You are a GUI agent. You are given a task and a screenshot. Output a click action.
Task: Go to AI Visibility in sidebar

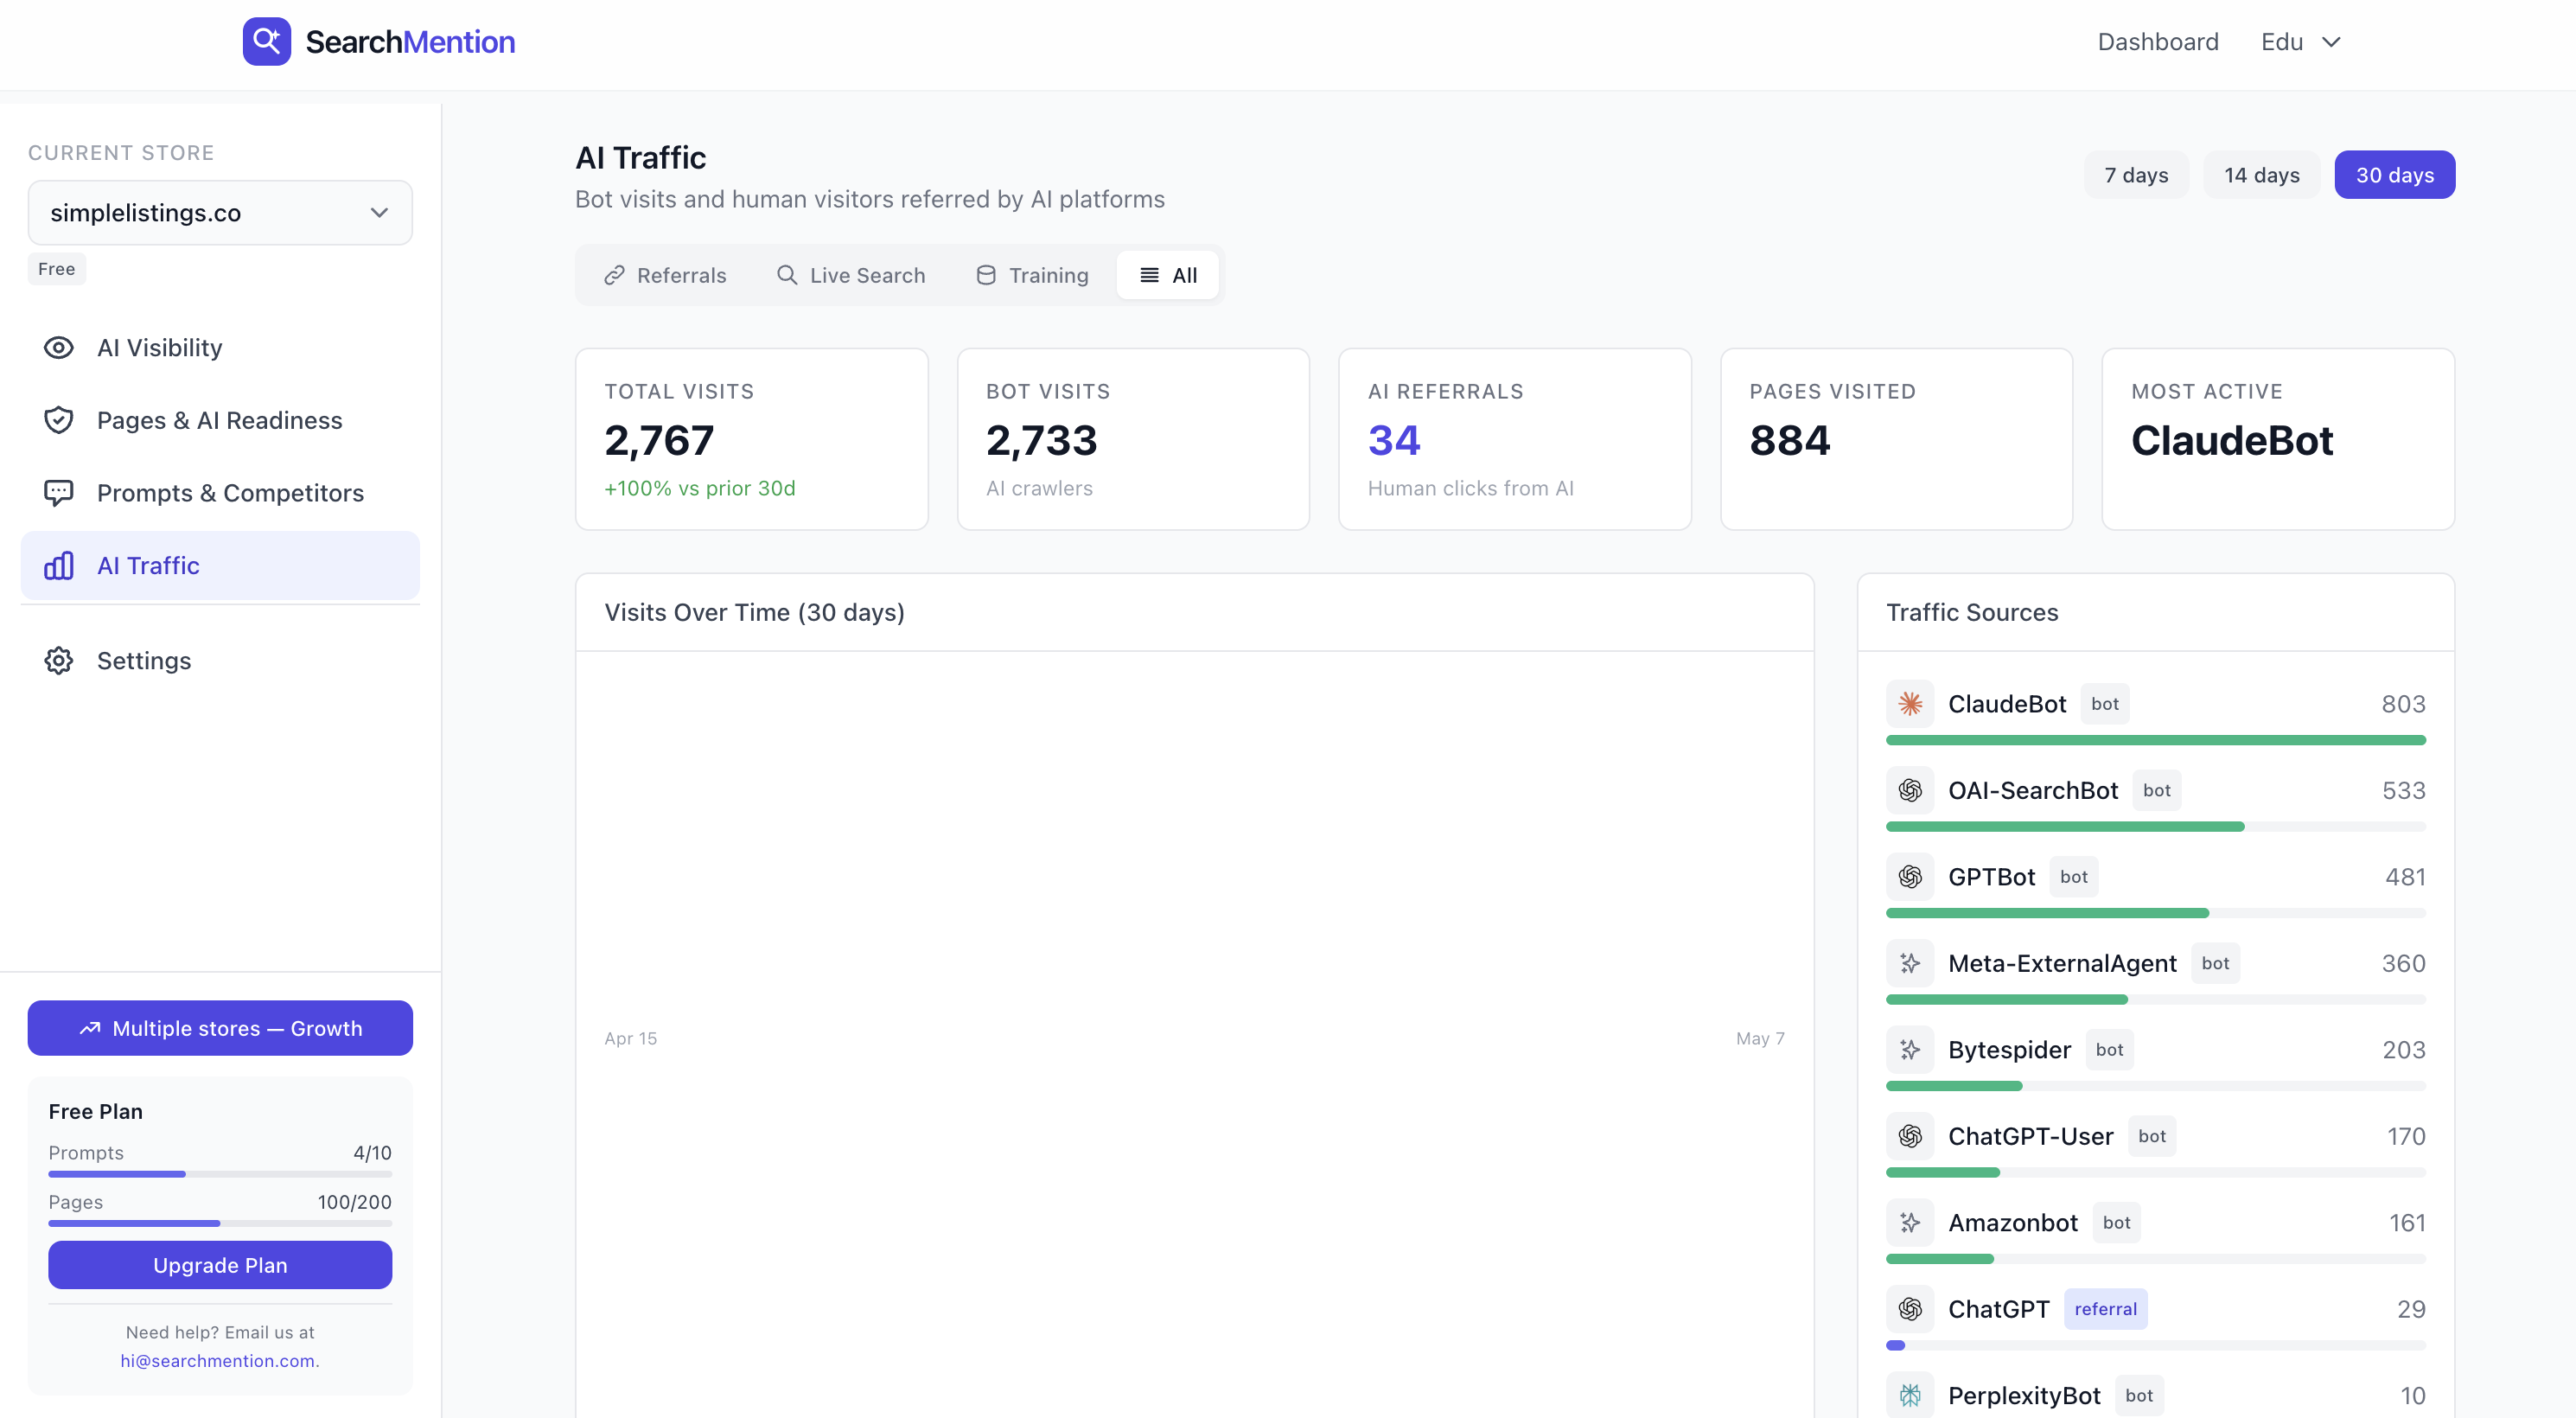(220, 347)
